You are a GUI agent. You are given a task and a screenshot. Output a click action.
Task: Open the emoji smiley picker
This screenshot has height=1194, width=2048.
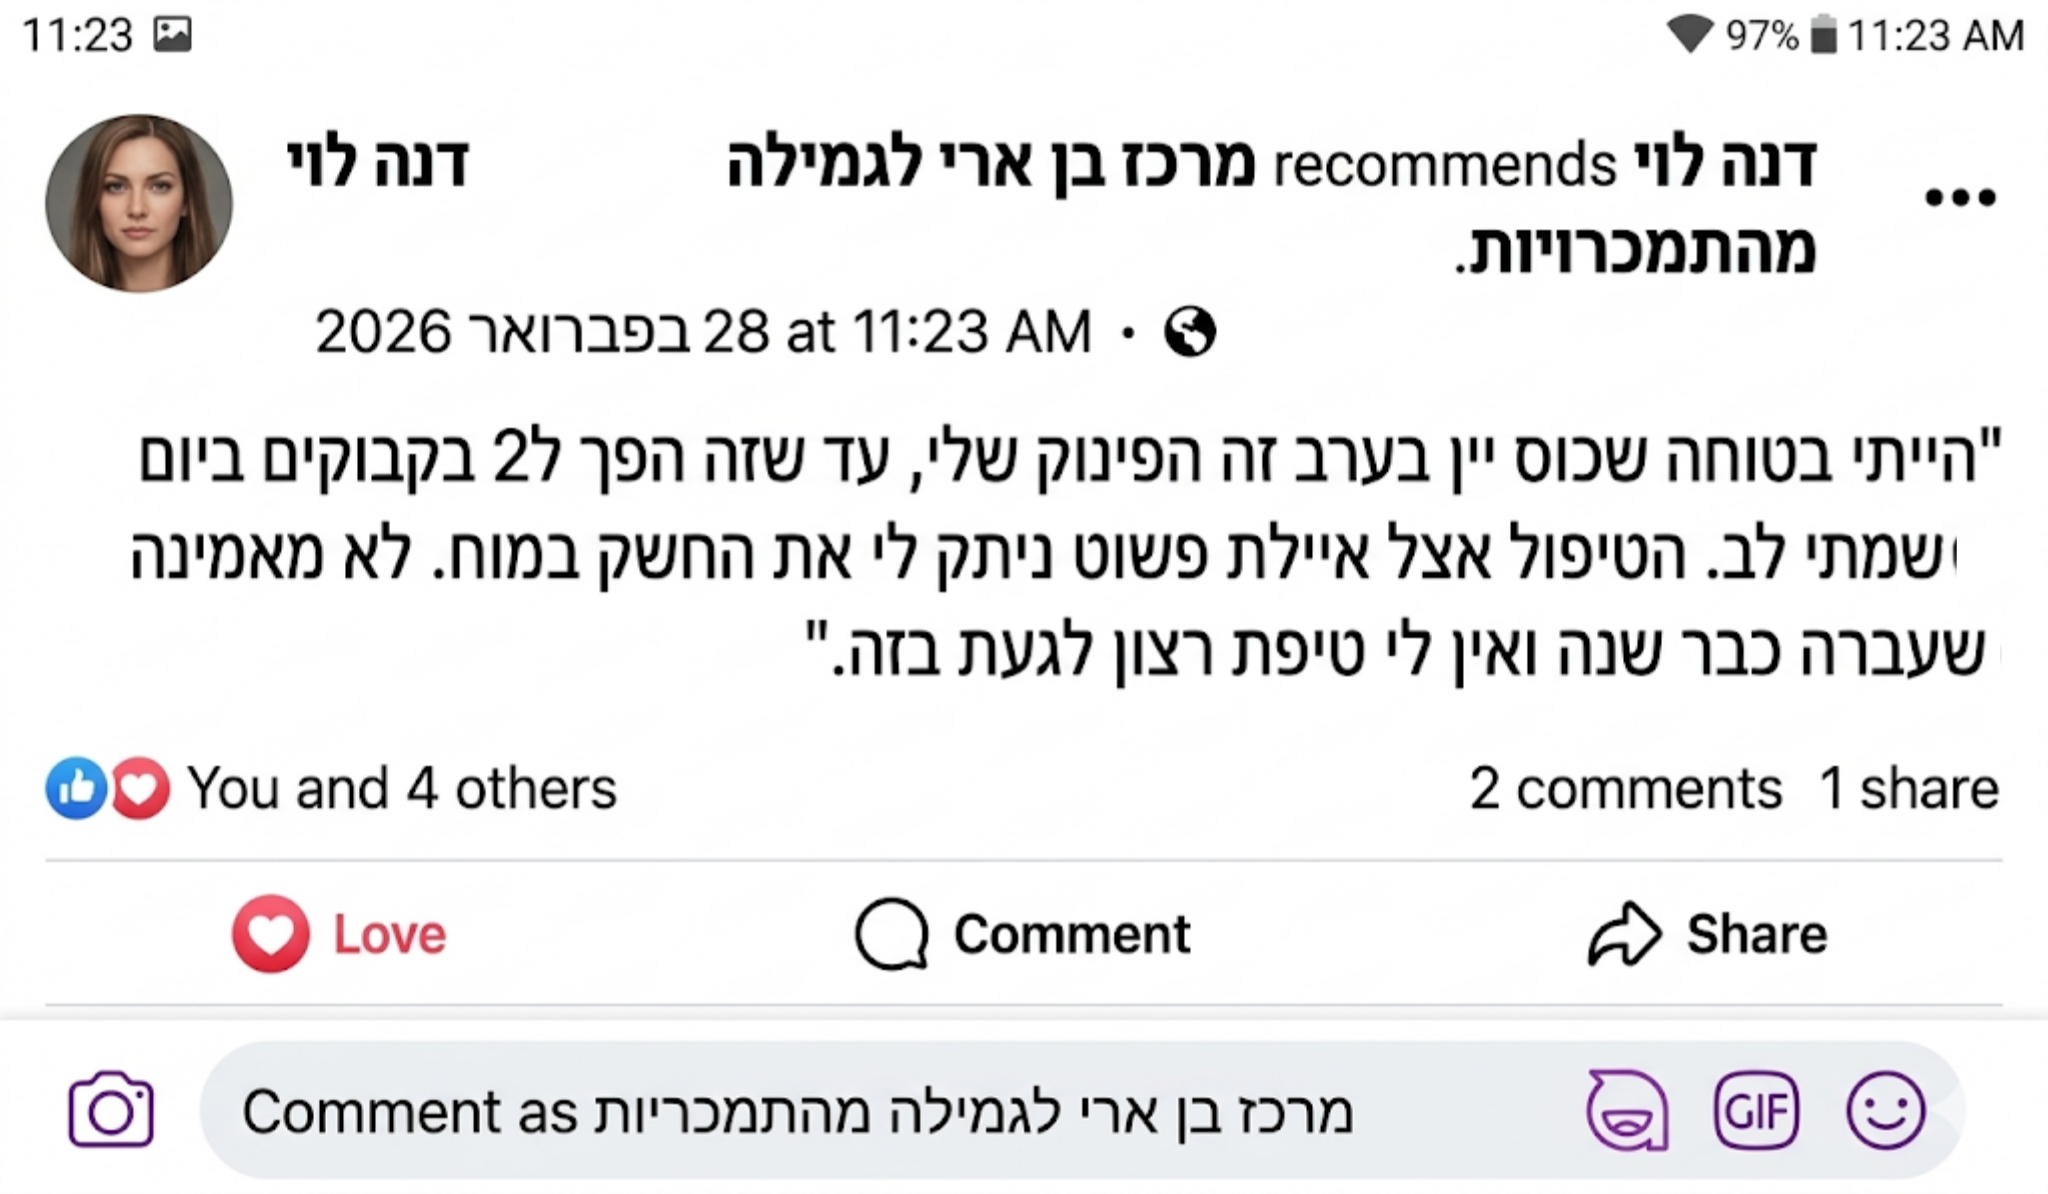pyautogui.click(x=1885, y=1111)
